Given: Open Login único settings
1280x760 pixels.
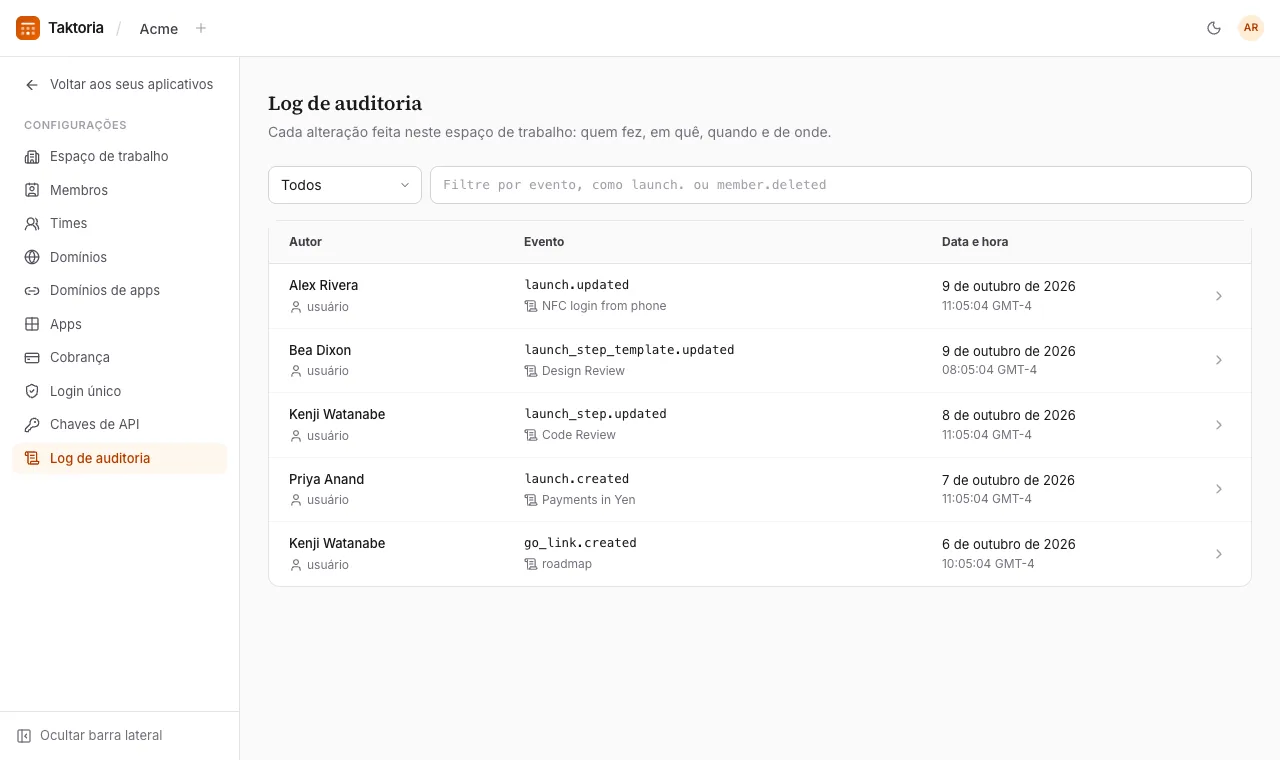Looking at the screenshot, I should click(x=120, y=391).
